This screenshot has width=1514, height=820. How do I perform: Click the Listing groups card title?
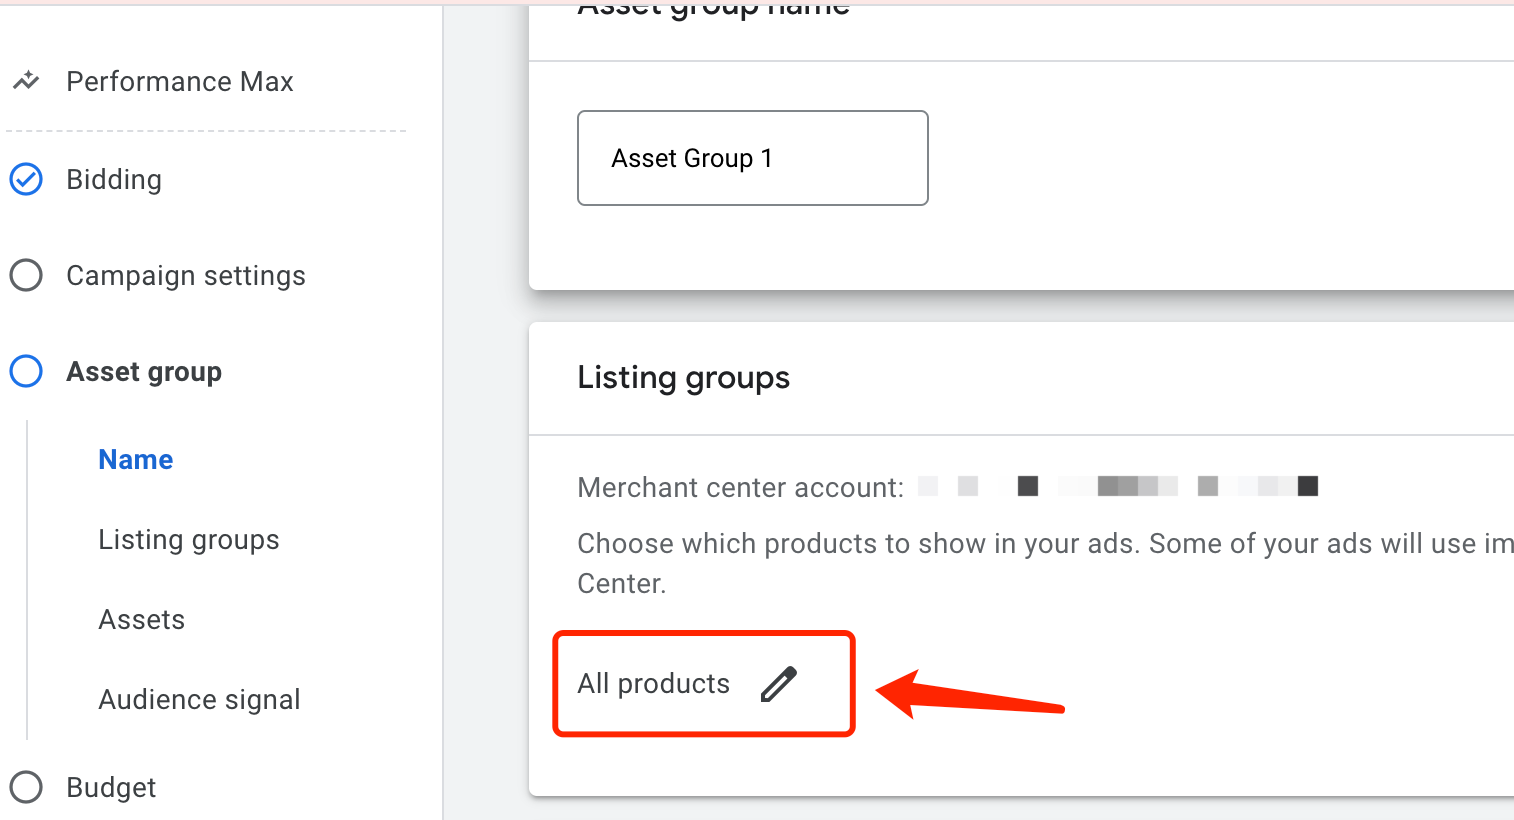pyautogui.click(x=683, y=377)
